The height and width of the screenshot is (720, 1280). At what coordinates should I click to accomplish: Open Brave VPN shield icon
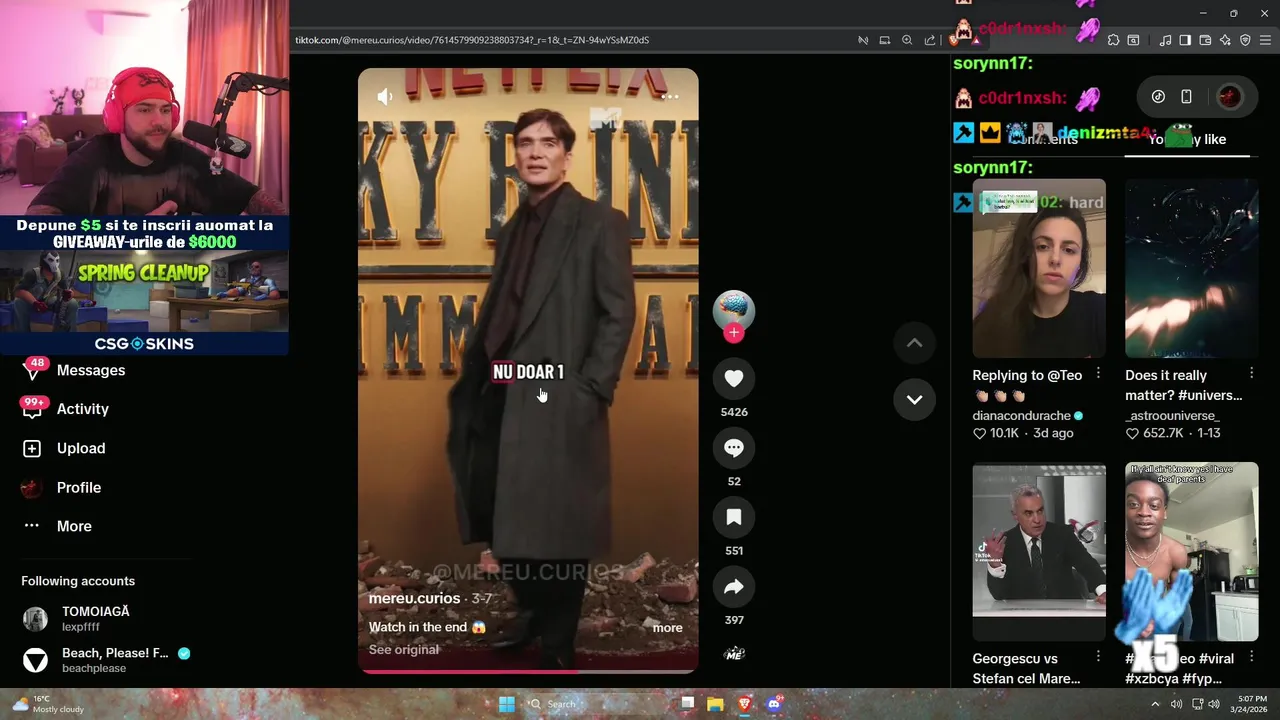[x=1245, y=40]
